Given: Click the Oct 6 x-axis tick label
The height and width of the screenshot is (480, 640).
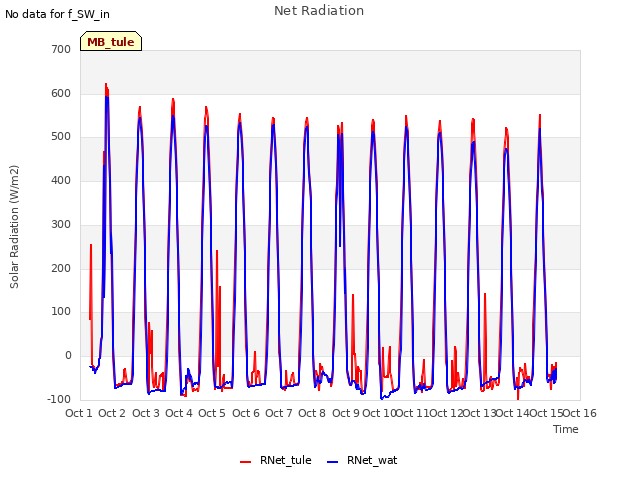Looking at the screenshot, I should click(x=246, y=413).
